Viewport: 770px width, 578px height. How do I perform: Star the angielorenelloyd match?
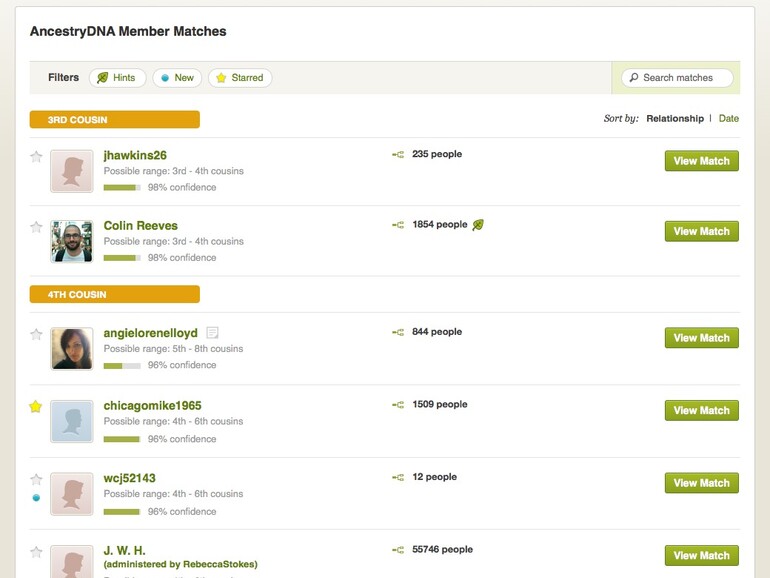36,334
